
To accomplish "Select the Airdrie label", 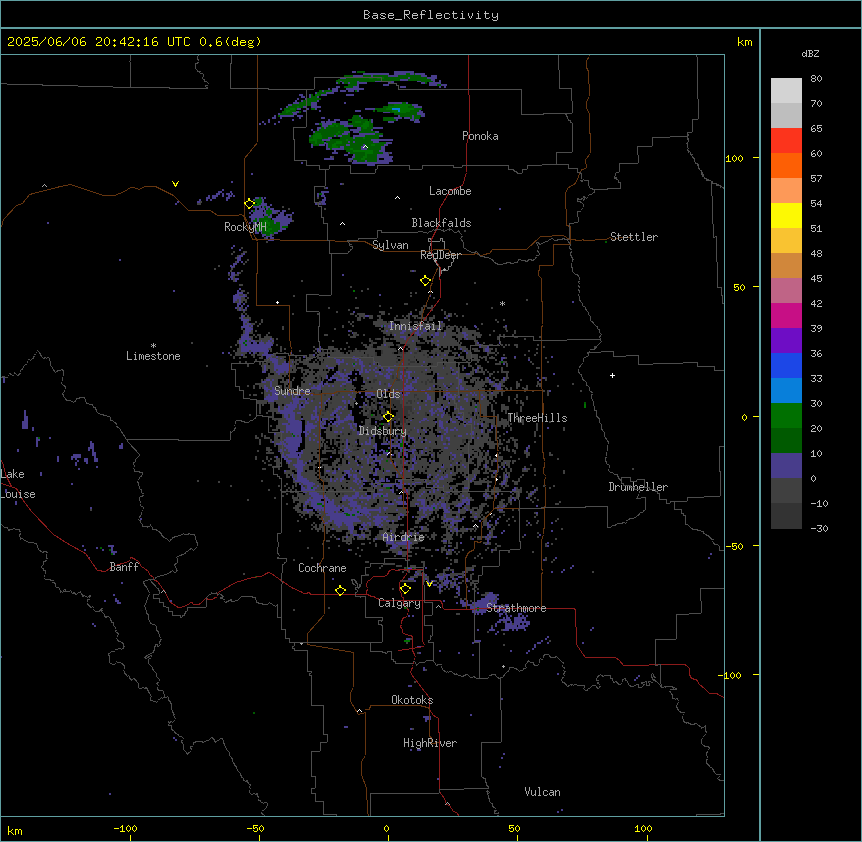I will [403, 537].
